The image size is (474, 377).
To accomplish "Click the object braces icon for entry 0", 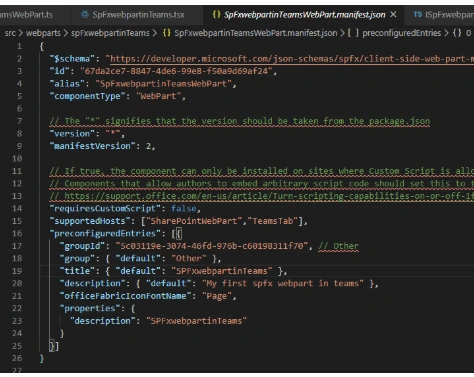I will click(457, 33).
